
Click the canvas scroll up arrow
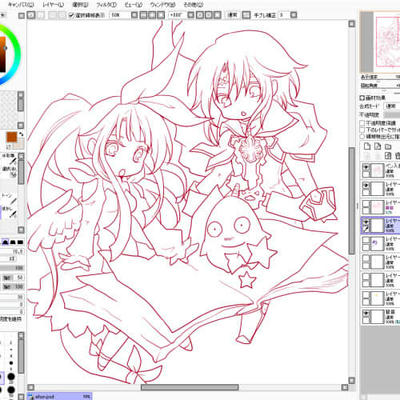coord(352,24)
